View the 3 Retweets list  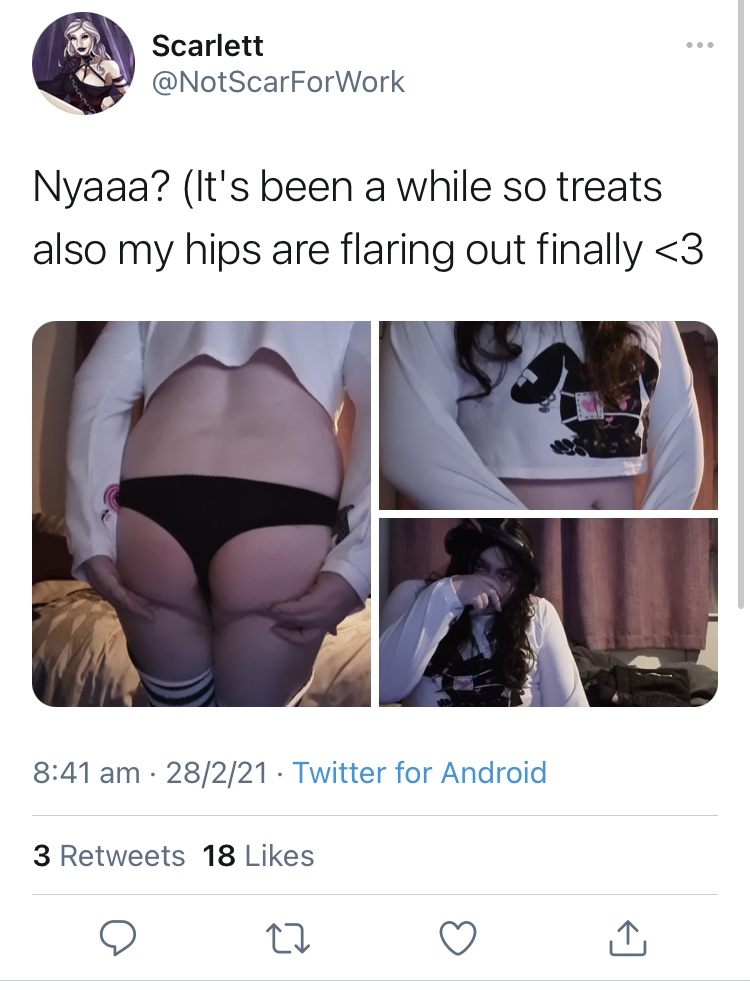pos(109,856)
